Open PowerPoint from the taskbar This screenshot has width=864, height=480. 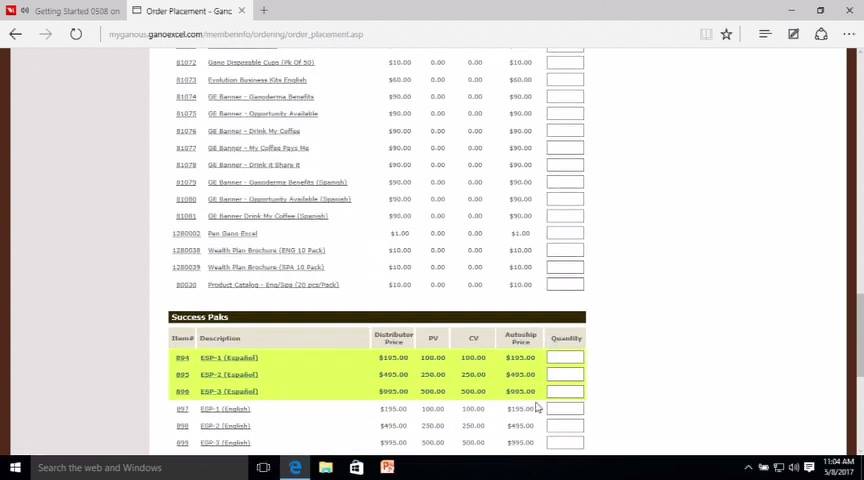coord(387,467)
